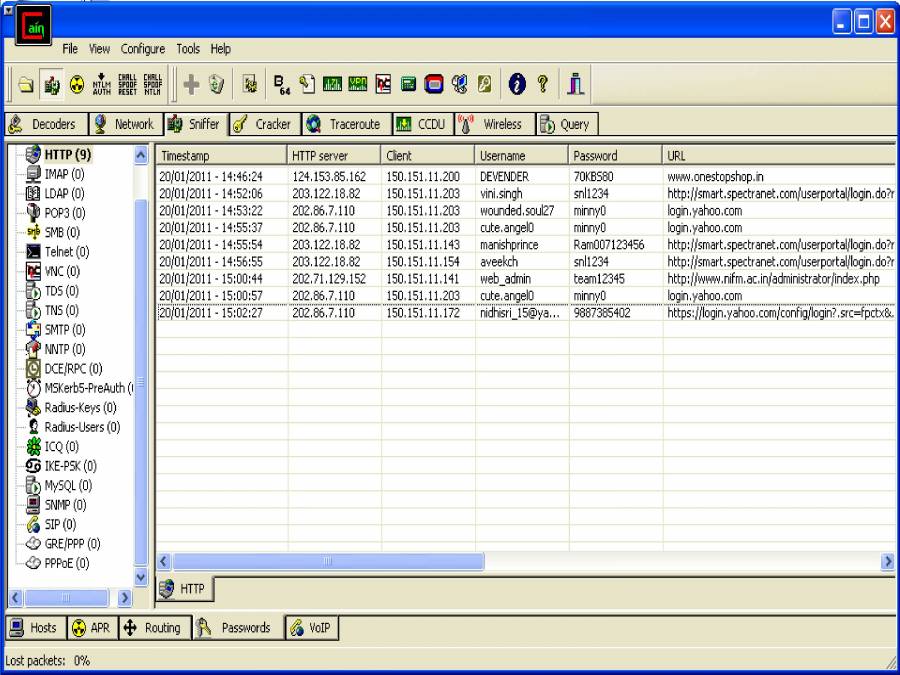Screen dimensions: 900x675
Task: Click the table's horizontal scrollbar right arrow
Action: pyautogui.click(x=886, y=563)
